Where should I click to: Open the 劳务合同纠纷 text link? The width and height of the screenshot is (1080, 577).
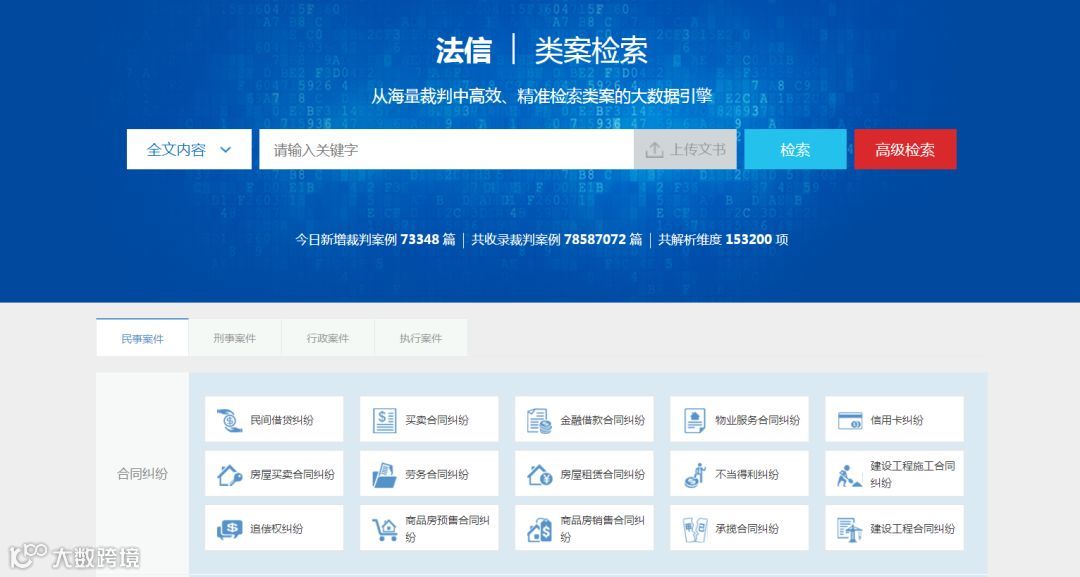click(437, 474)
